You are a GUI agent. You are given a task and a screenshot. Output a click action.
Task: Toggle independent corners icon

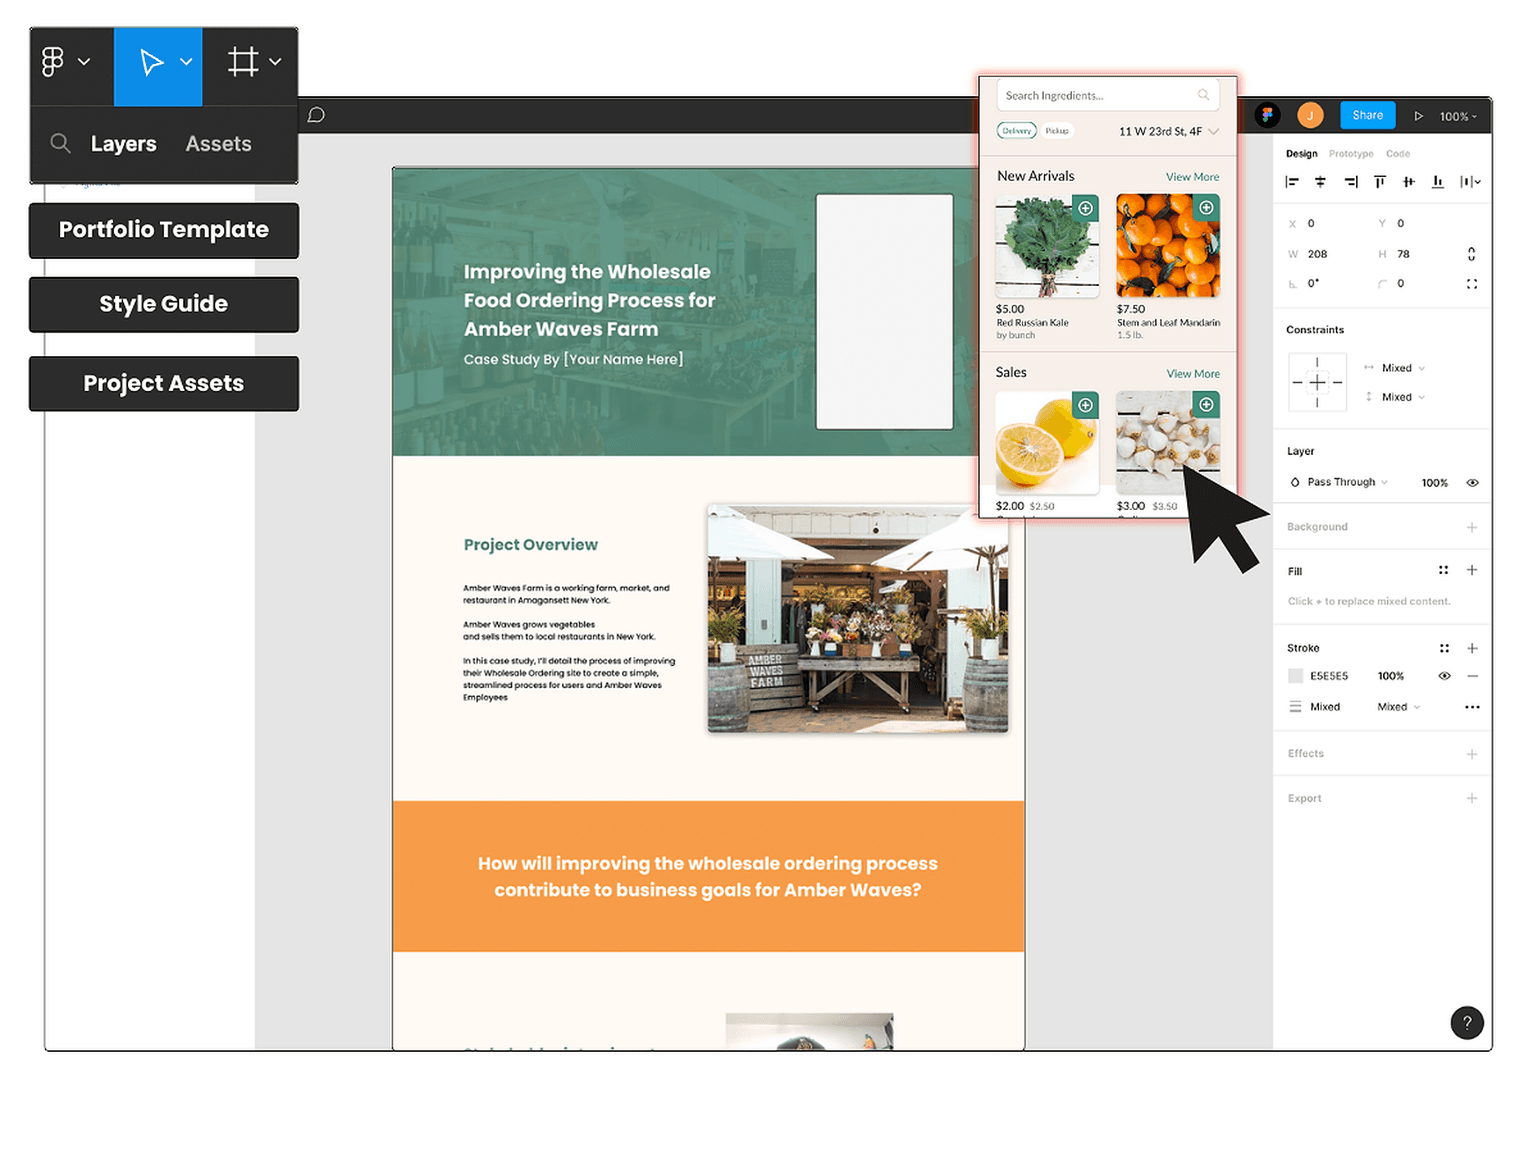pyautogui.click(x=1472, y=284)
